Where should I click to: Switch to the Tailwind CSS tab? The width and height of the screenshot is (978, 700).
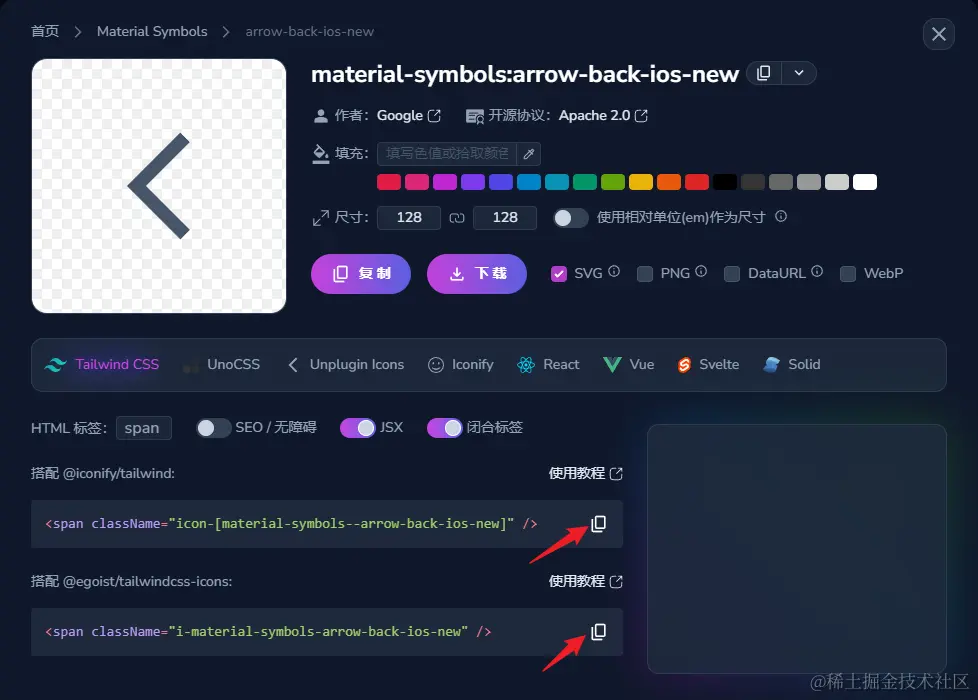[x=101, y=365]
